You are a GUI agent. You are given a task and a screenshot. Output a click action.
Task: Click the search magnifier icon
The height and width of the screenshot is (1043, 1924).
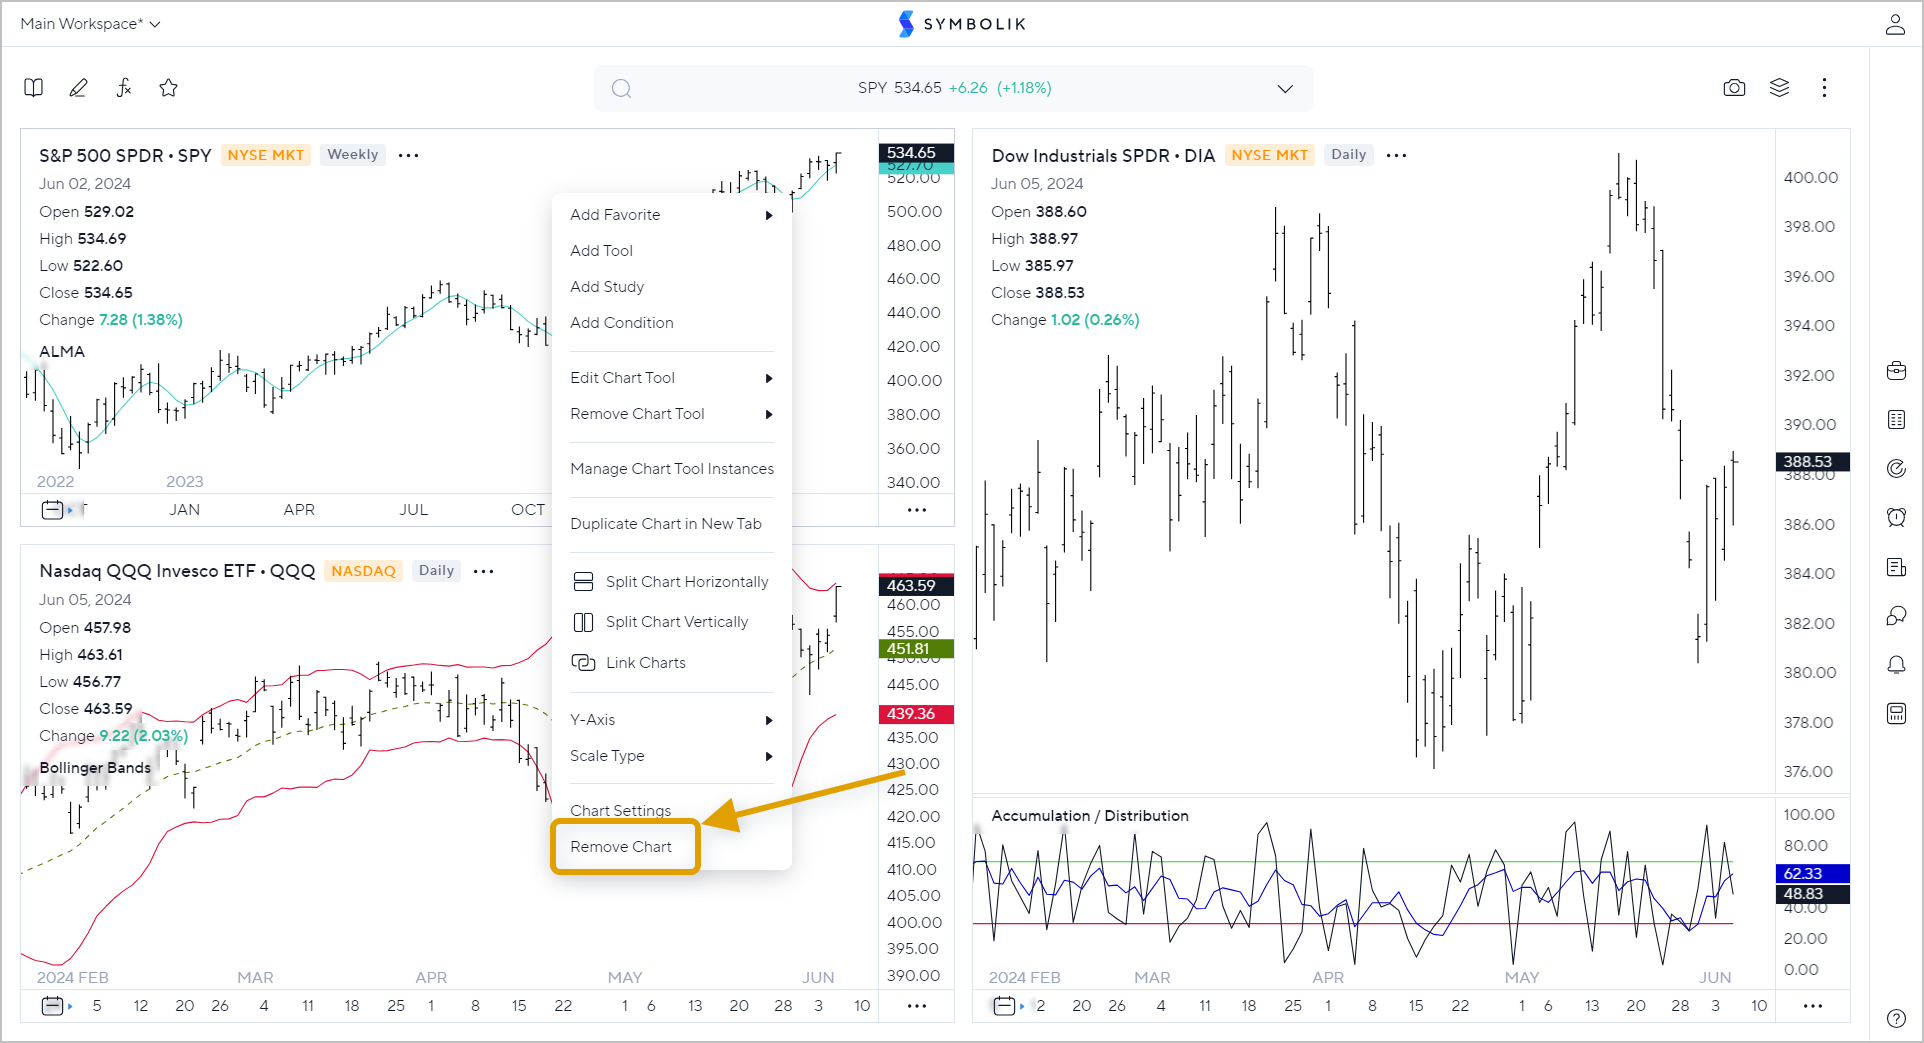click(x=621, y=88)
